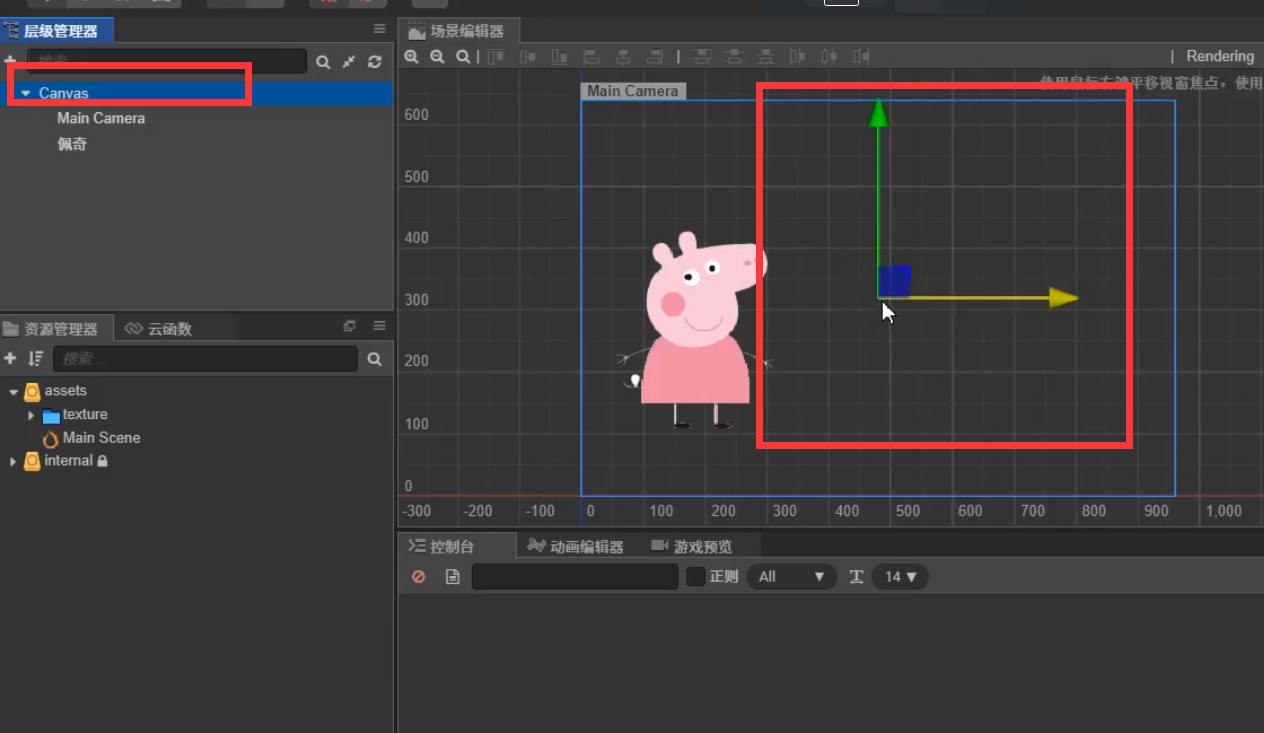Image resolution: width=1264 pixels, height=733 pixels.
Task: Click the Main Camera label in scene
Action: click(x=632, y=91)
